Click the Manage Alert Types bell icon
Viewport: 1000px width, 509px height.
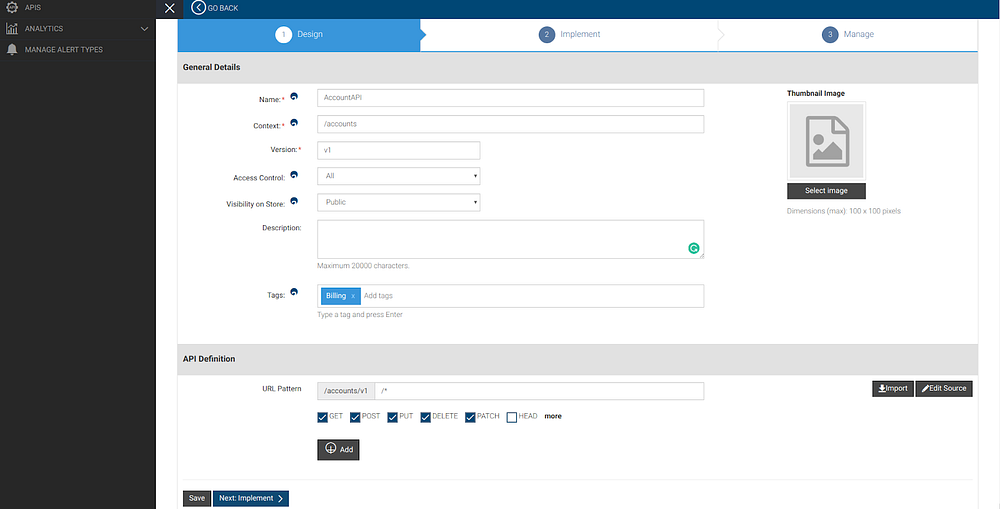click(11, 50)
